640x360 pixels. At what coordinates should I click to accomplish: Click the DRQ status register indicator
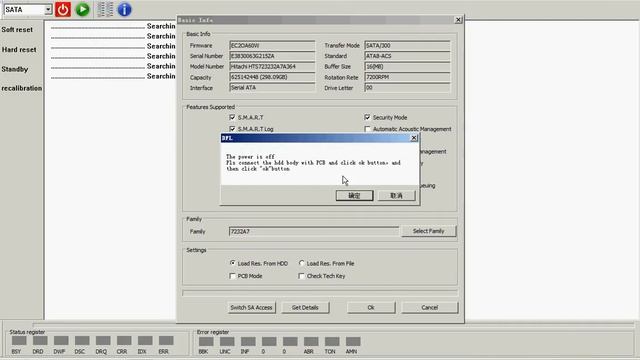point(103,340)
